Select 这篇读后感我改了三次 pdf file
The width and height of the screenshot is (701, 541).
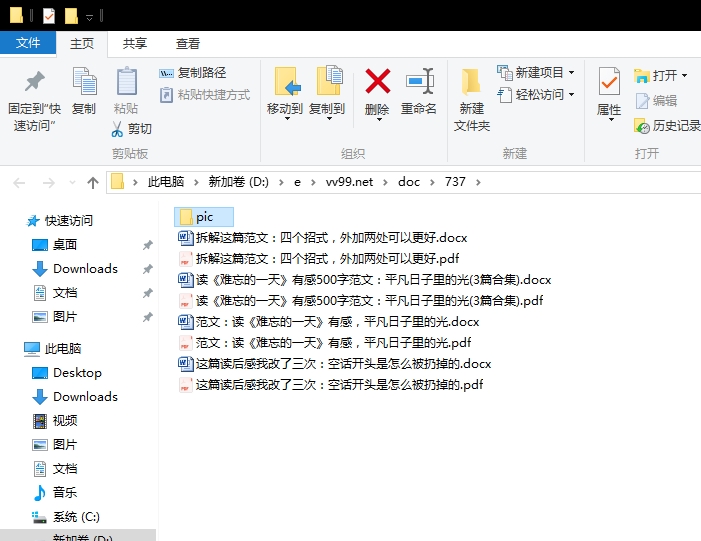pyautogui.click(x=330, y=385)
